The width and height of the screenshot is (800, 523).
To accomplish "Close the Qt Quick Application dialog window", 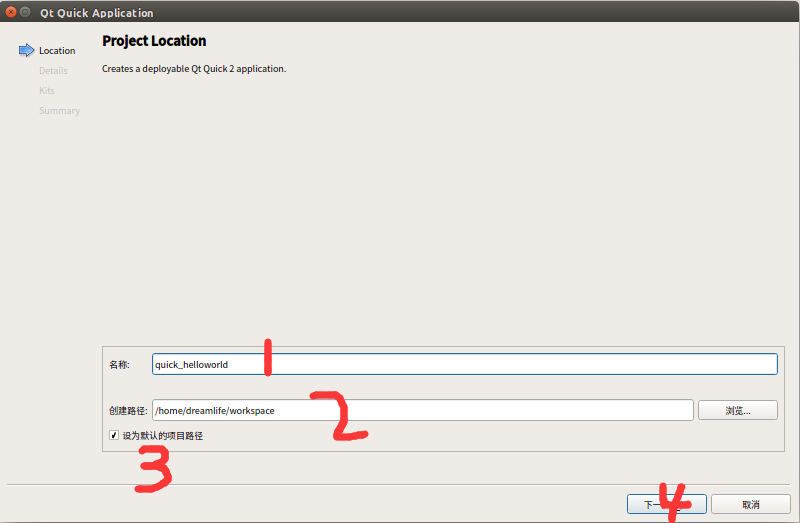I will click(x=11, y=12).
